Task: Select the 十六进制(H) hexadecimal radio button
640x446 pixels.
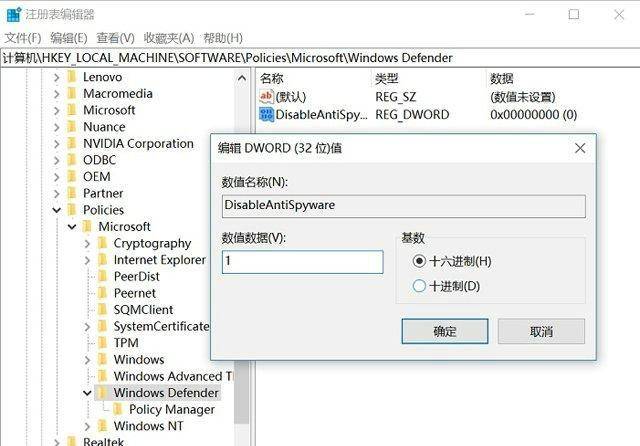Action: (419, 261)
